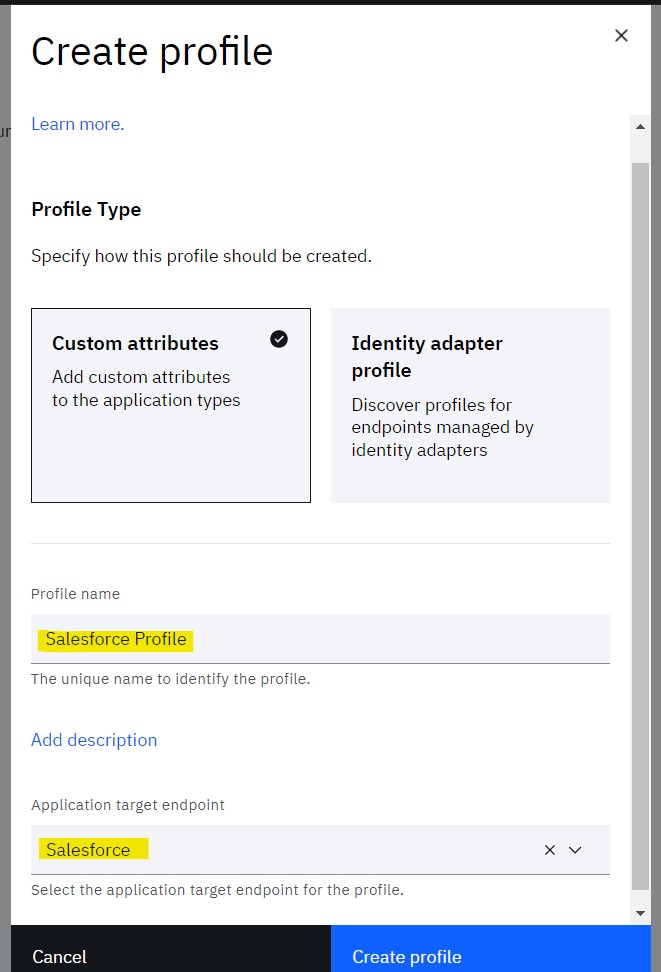The height and width of the screenshot is (972, 661).
Task: Click the Profile Type section heading
Action: click(86, 209)
